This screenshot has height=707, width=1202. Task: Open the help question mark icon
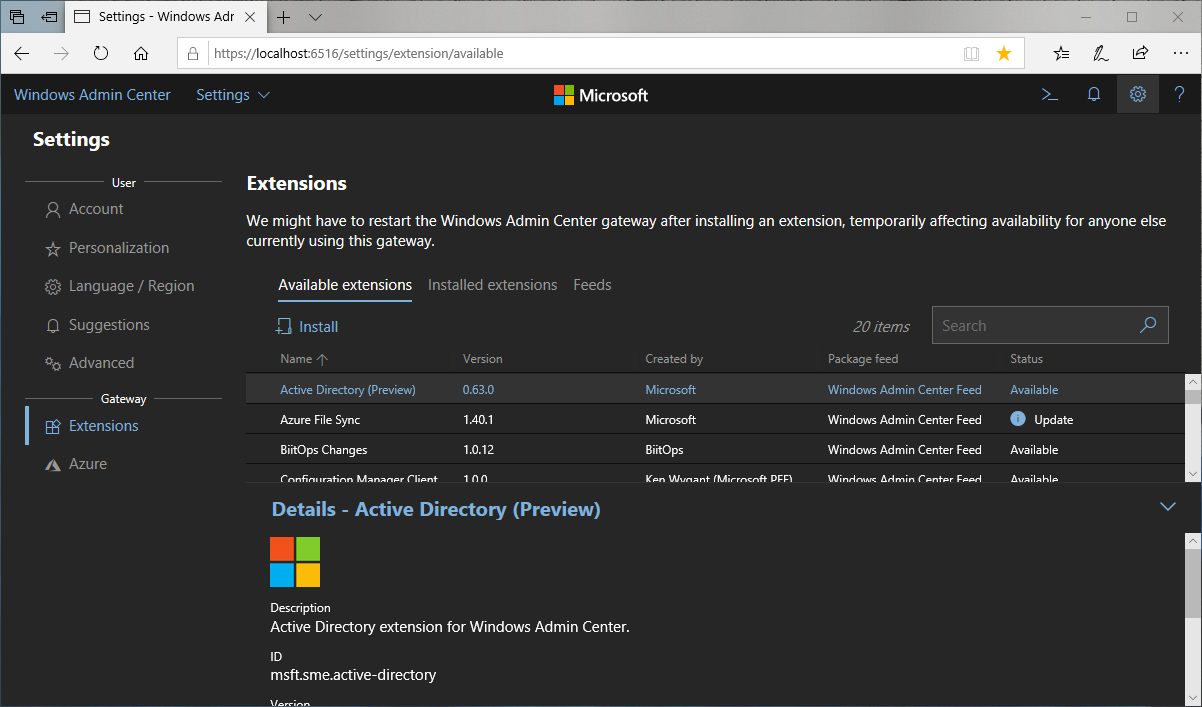[x=1179, y=94]
